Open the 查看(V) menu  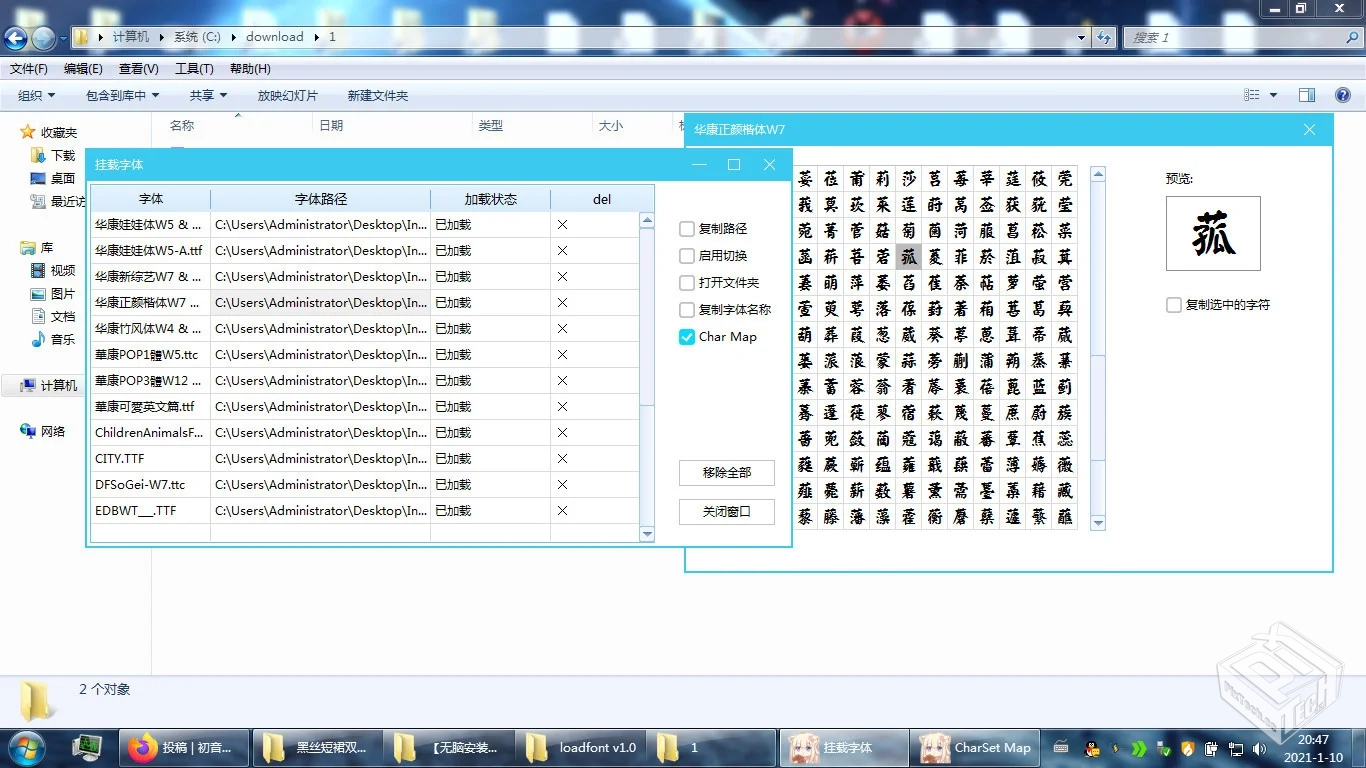point(138,68)
